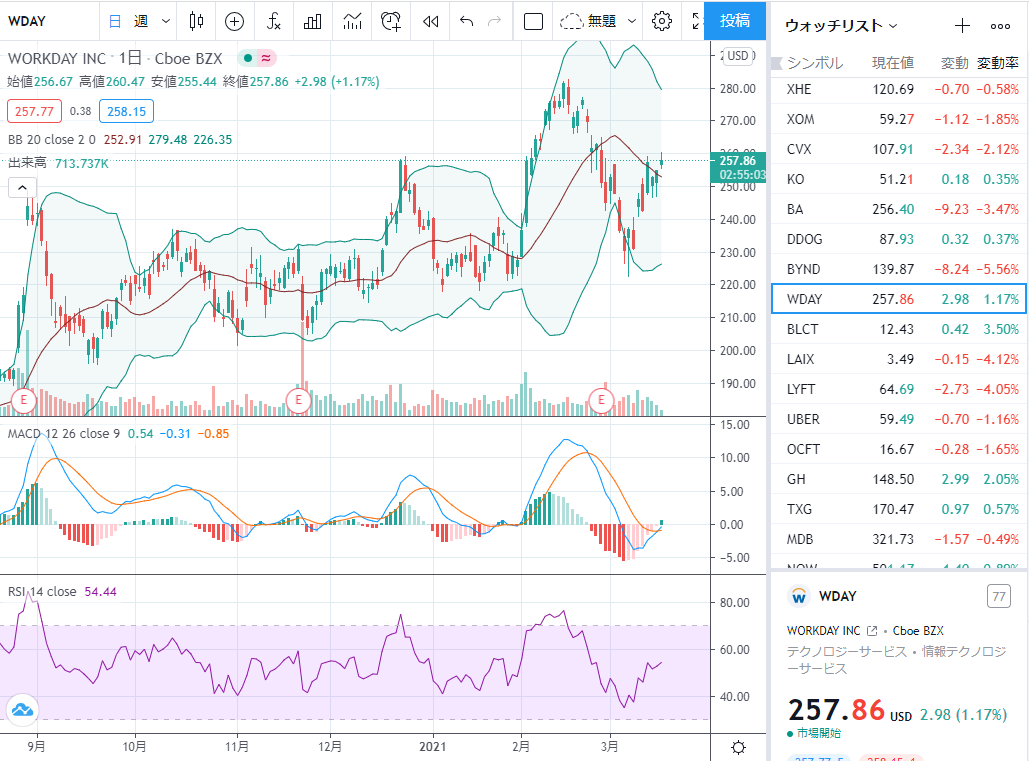The width and height of the screenshot is (1029, 761).
Task: Expand the timeframe dropdown arrow
Action: pyautogui.click(x=166, y=22)
